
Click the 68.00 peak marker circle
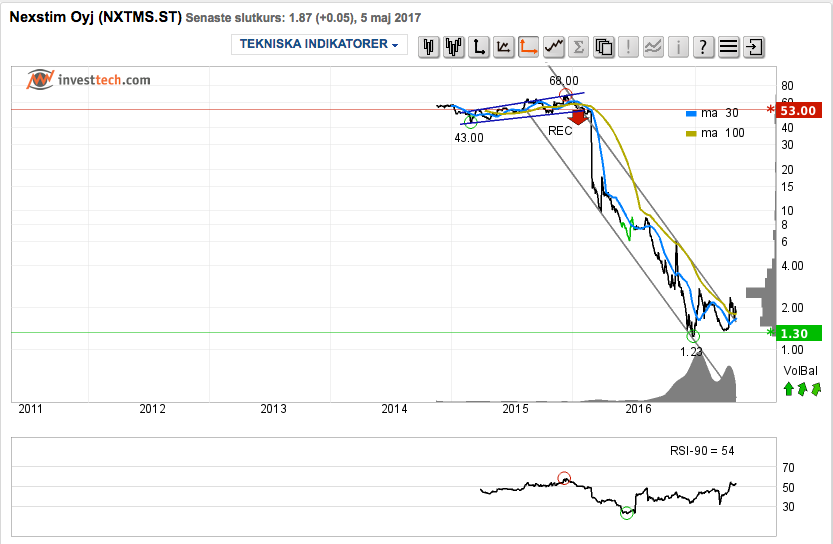tap(566, 95)
